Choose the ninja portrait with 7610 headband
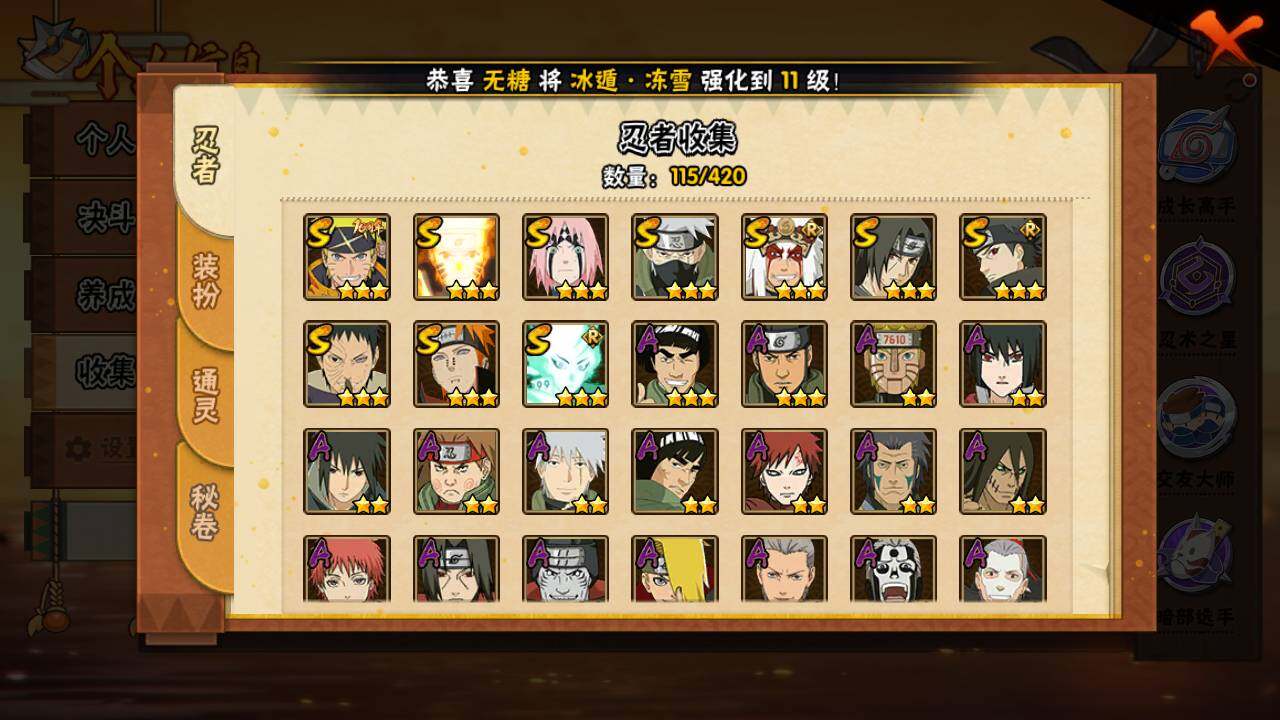 (x=893, y=364)
